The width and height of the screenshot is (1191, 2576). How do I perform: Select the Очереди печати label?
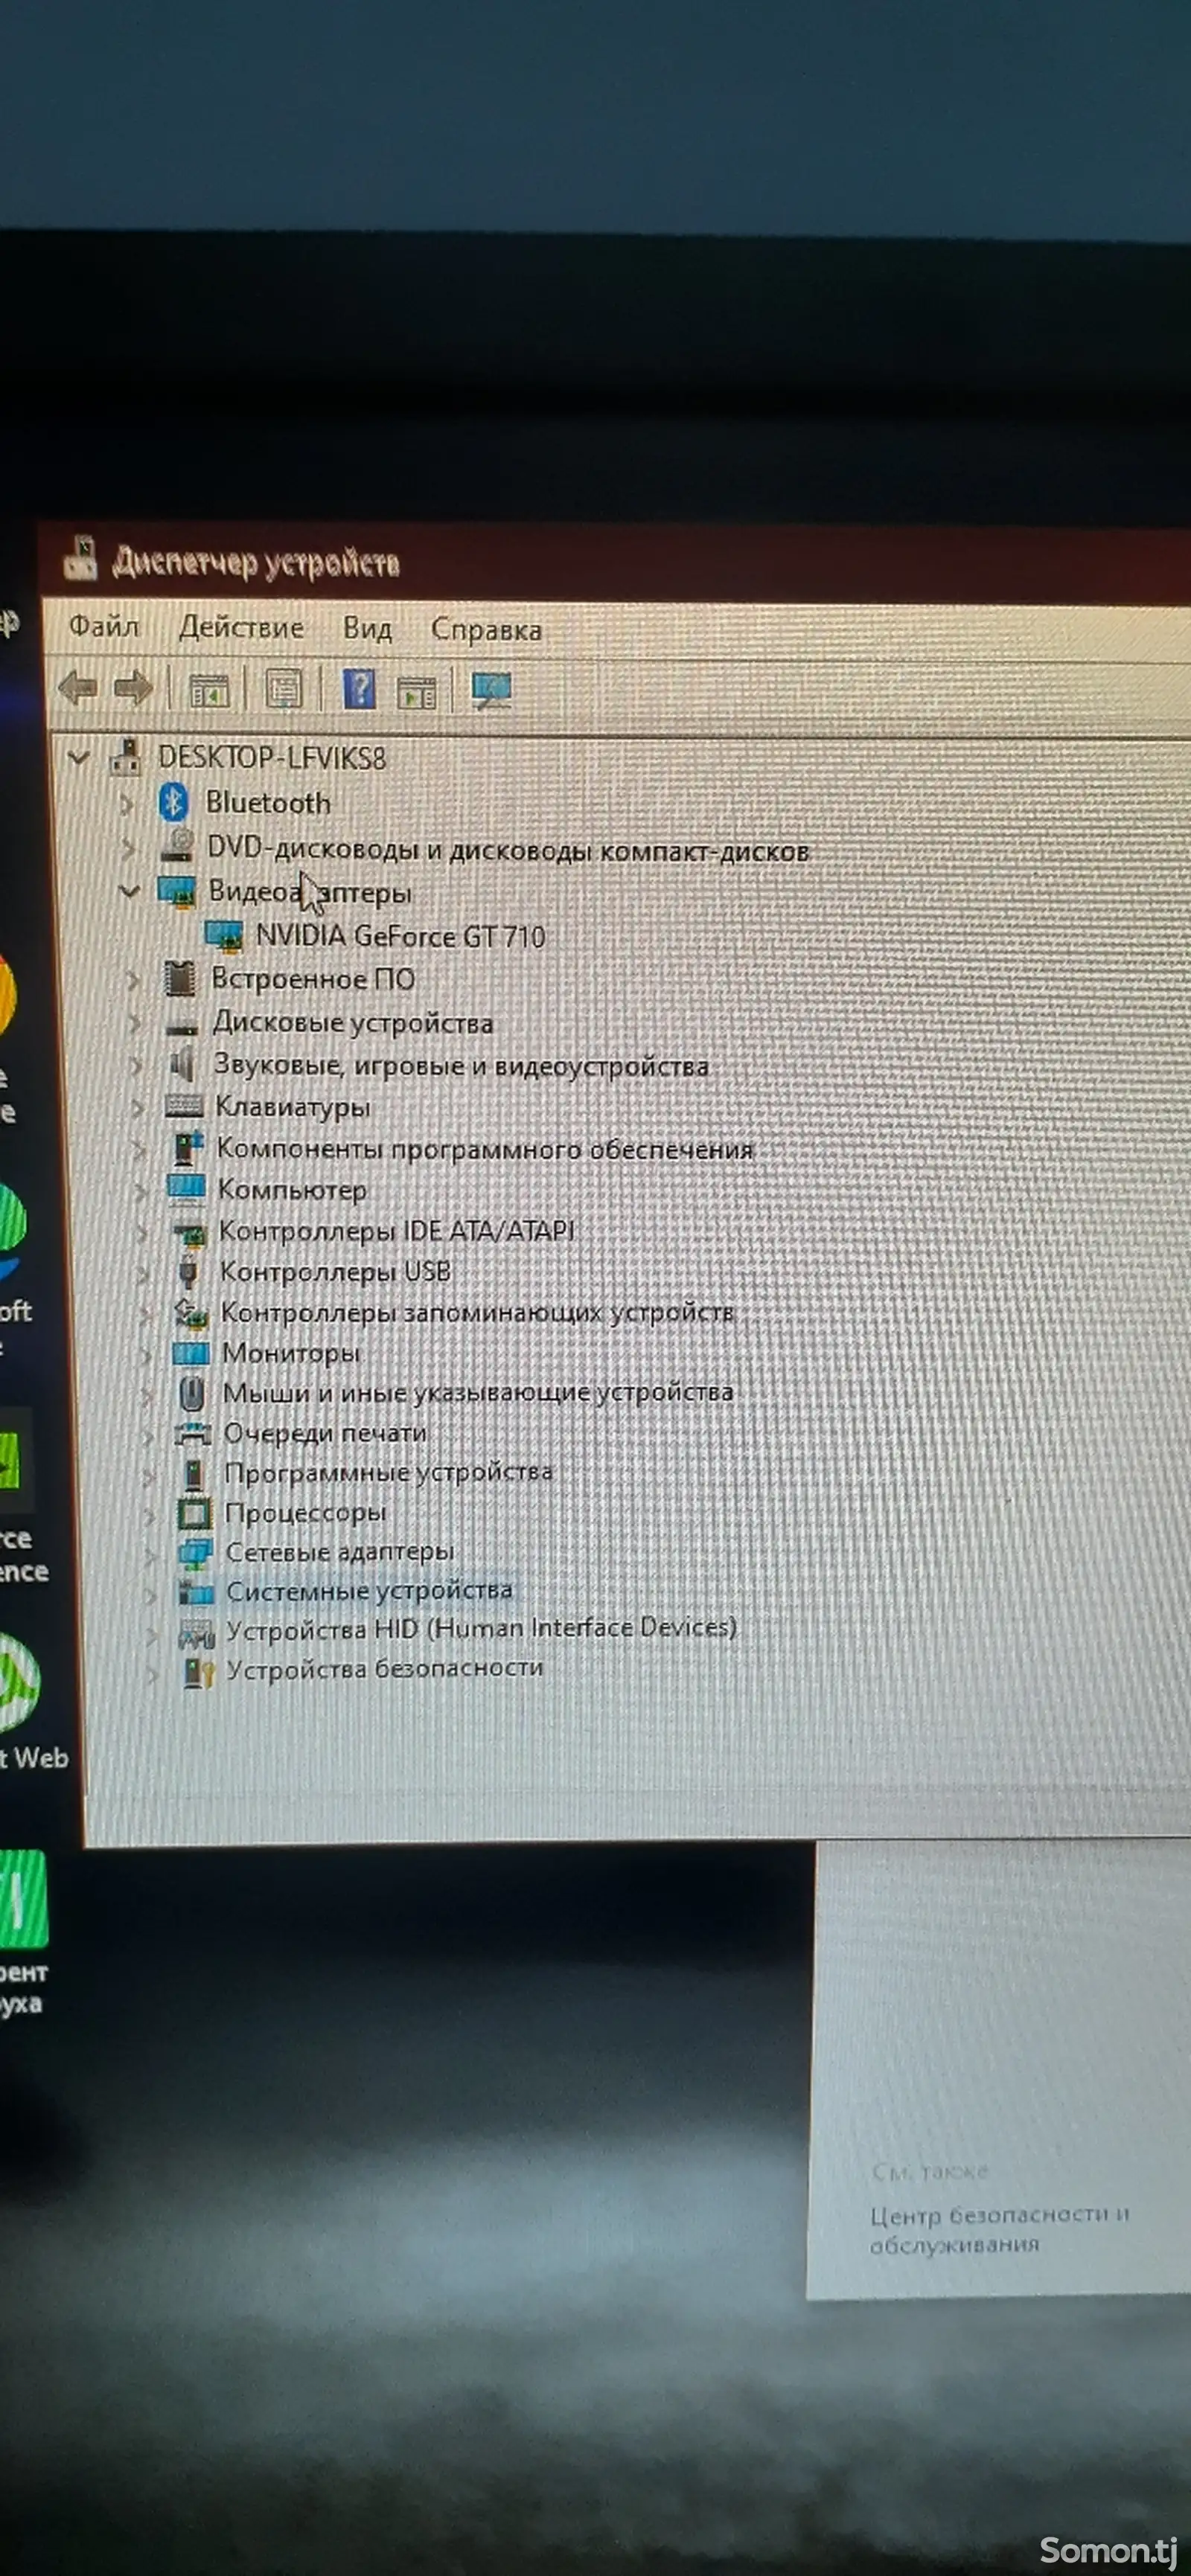(x=325, y=1433)
